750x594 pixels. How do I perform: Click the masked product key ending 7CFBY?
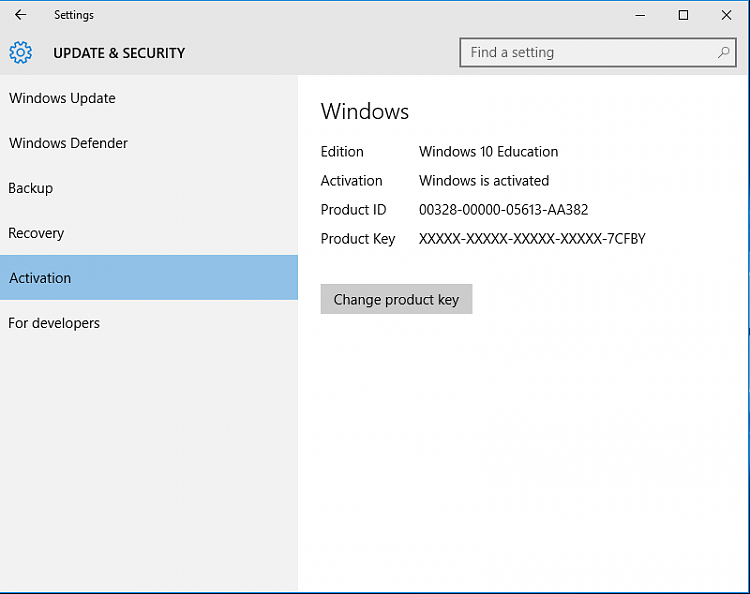(532, 239)
